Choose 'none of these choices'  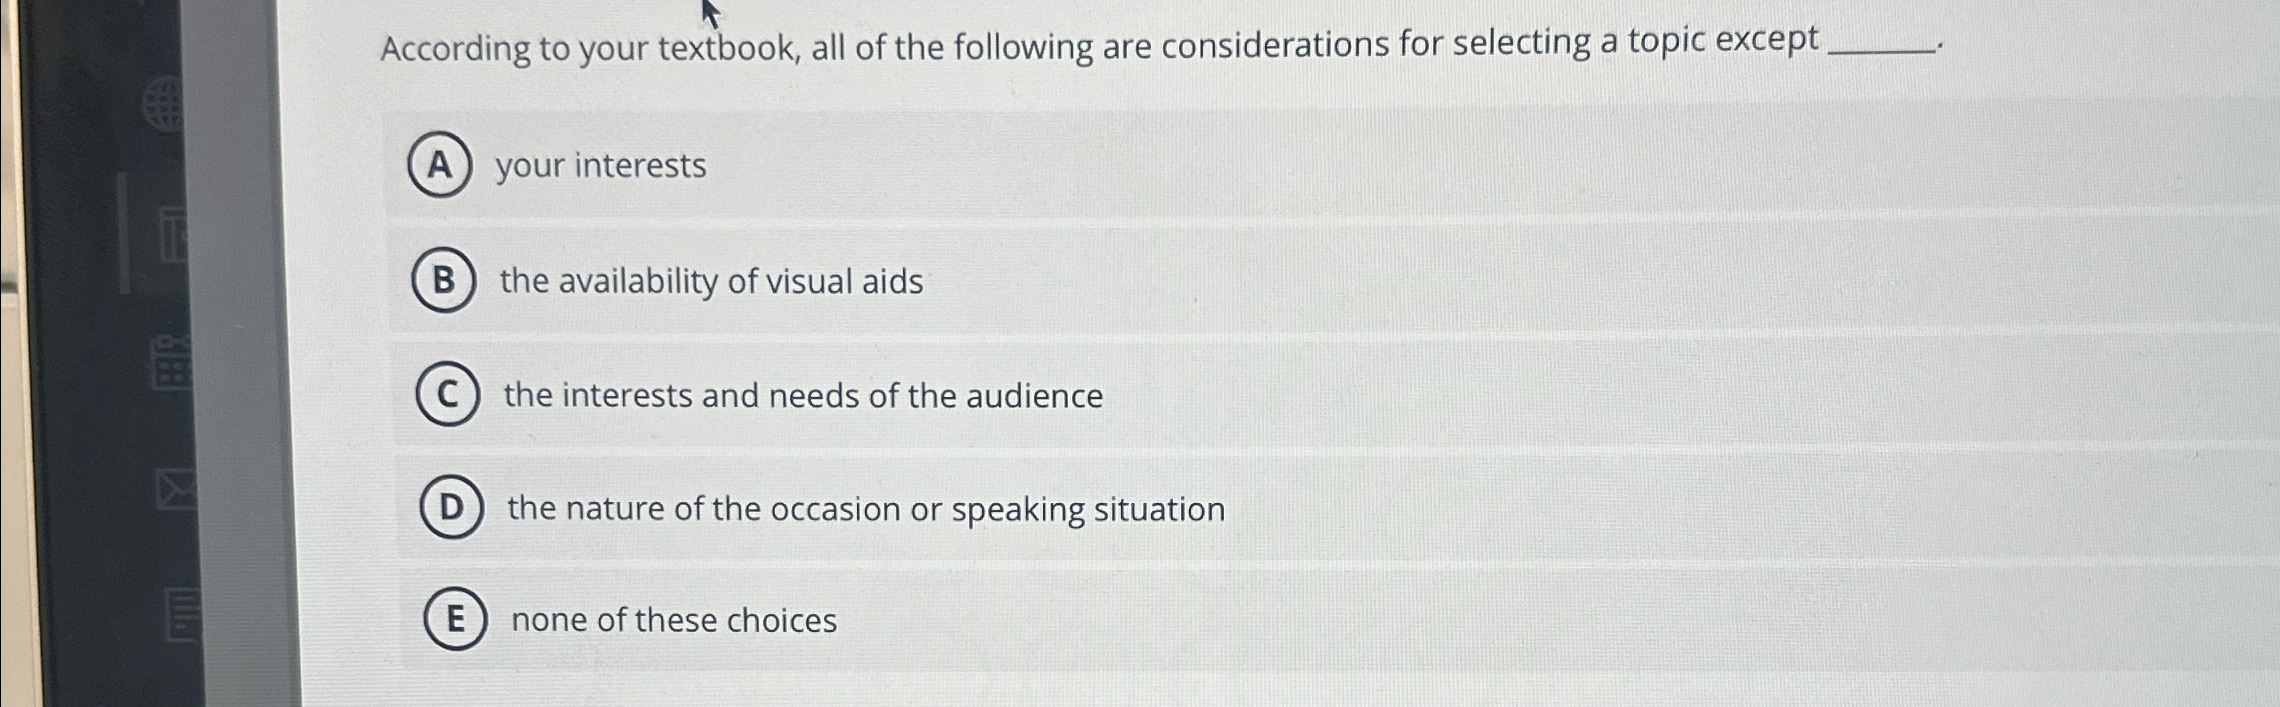click(x=673, y=620)
